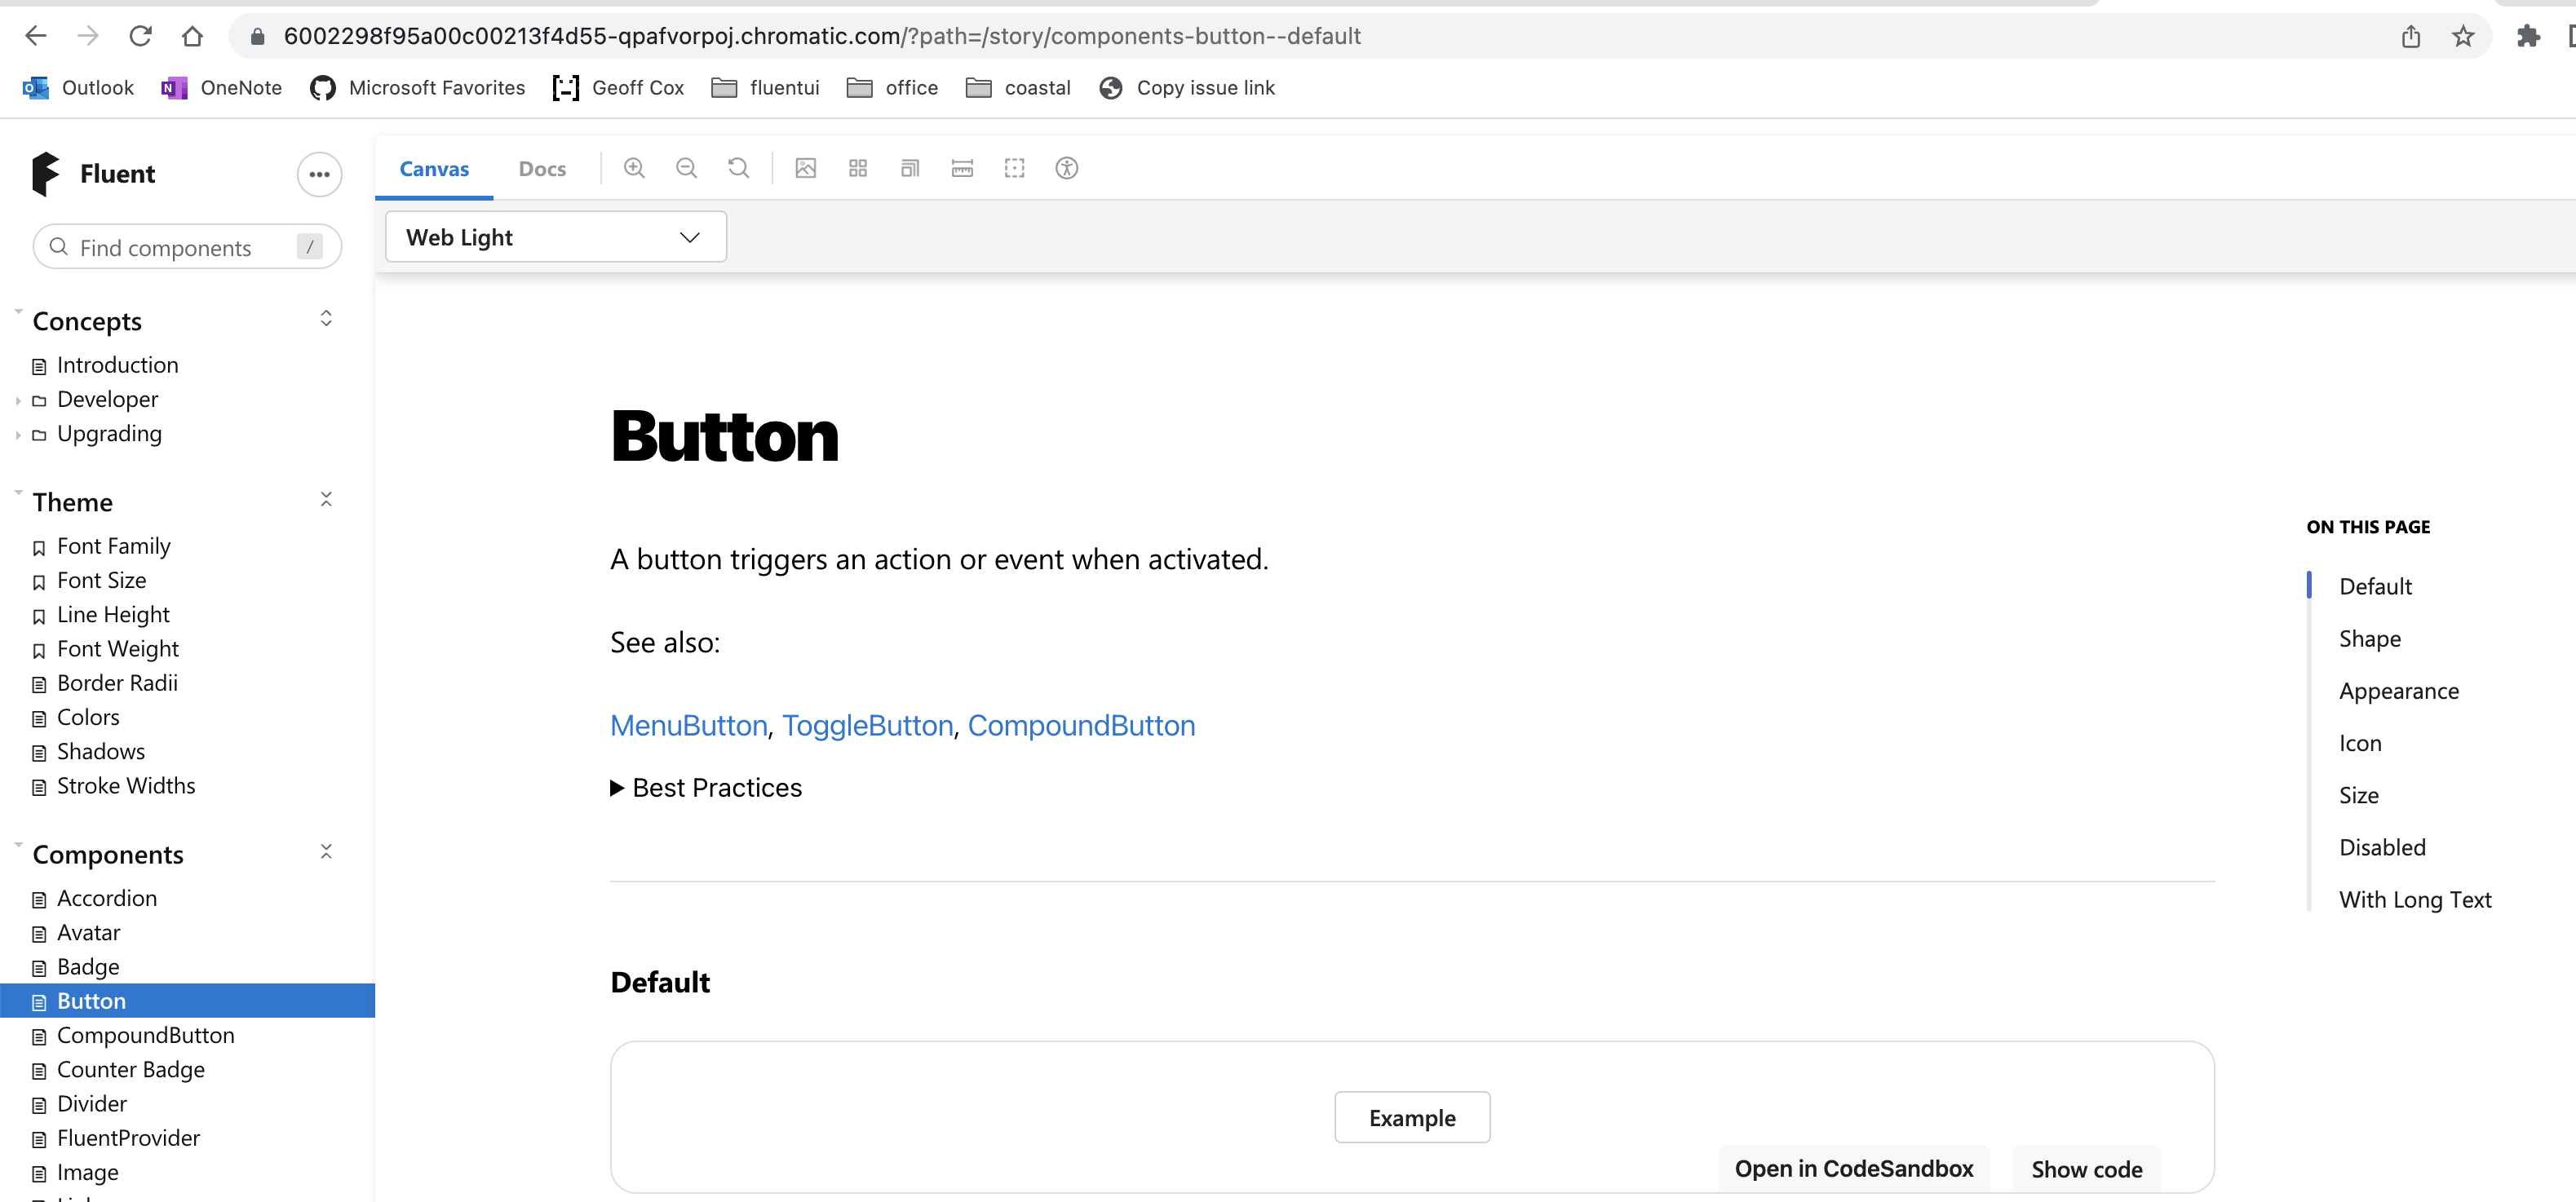Viewport: 2576px width, 1202px height.
Task: Select CompoundButton in the components list
Action: click(146, 1035)
